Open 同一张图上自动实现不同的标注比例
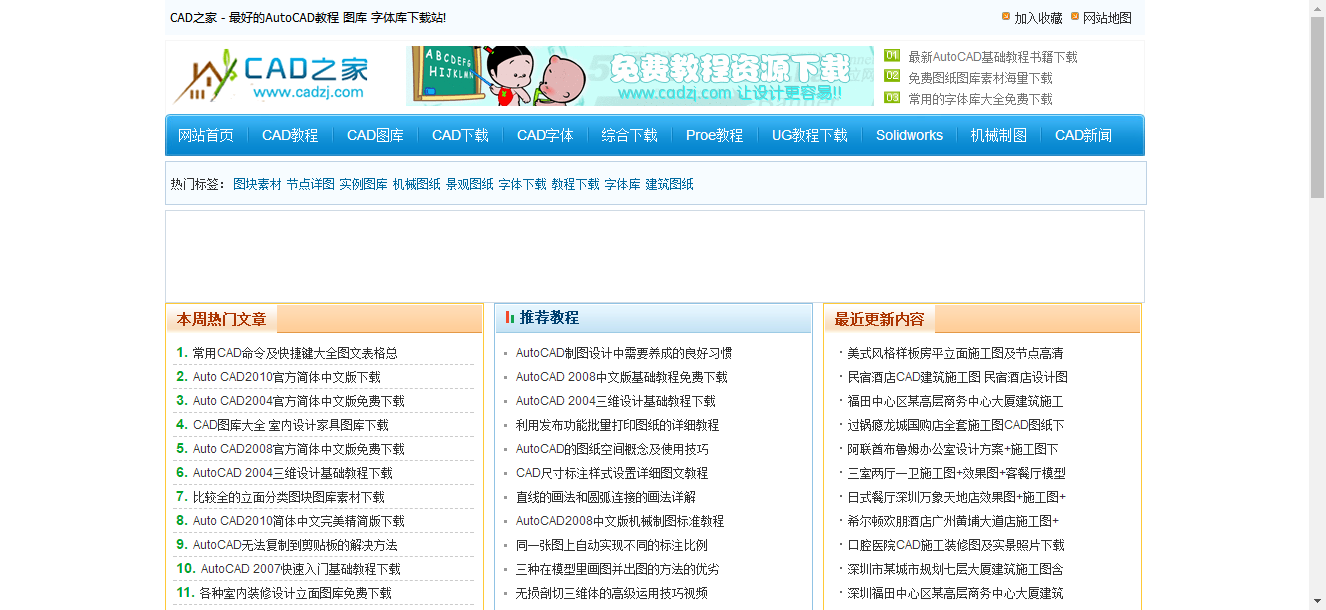Image resolution: width=1326 pixels, height=610 pixels. [612, 545]
